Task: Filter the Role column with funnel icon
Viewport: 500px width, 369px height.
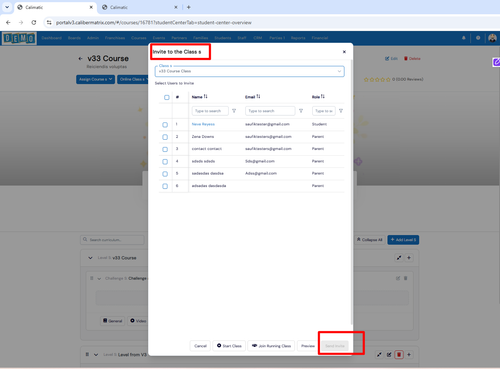Action: (x=341, y=111)
